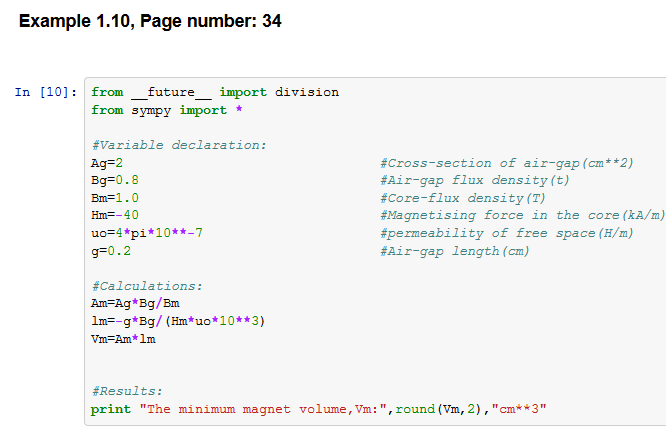The height and width of the screenshot is (426, 666).
Task: Click the 'from __future__ import division' line
Action: 214,92
